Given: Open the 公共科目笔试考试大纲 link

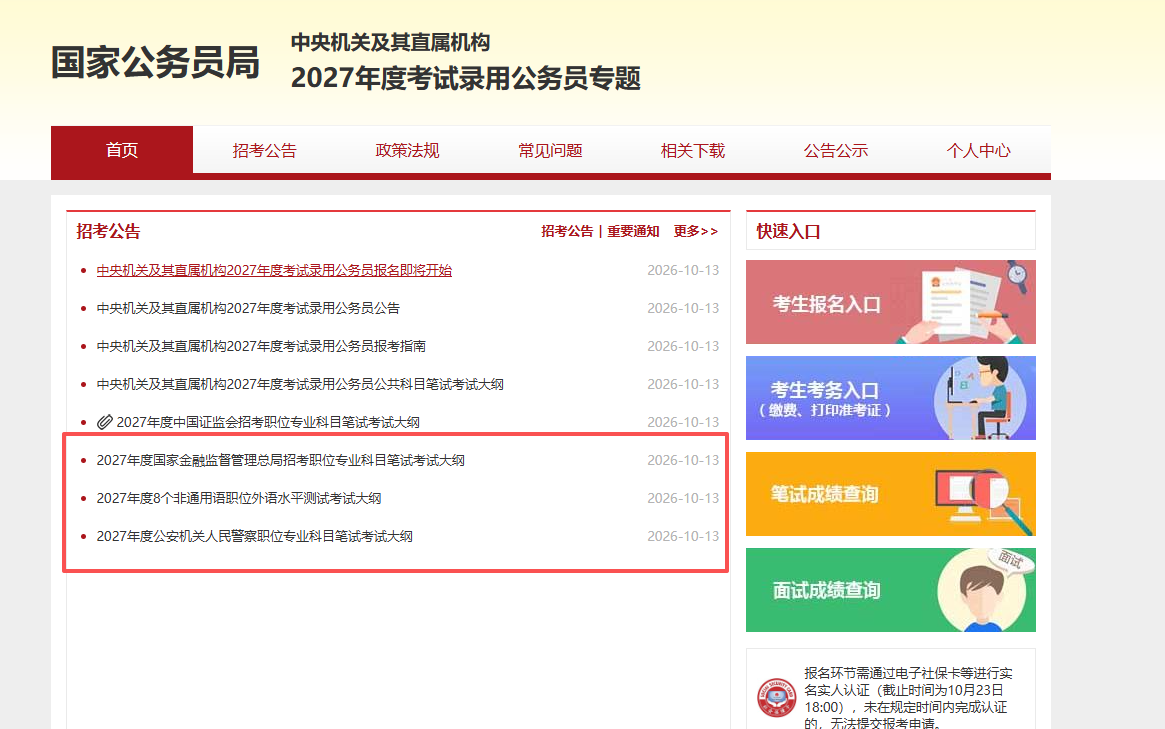Looking at the screenshot, I should point(300,384).
